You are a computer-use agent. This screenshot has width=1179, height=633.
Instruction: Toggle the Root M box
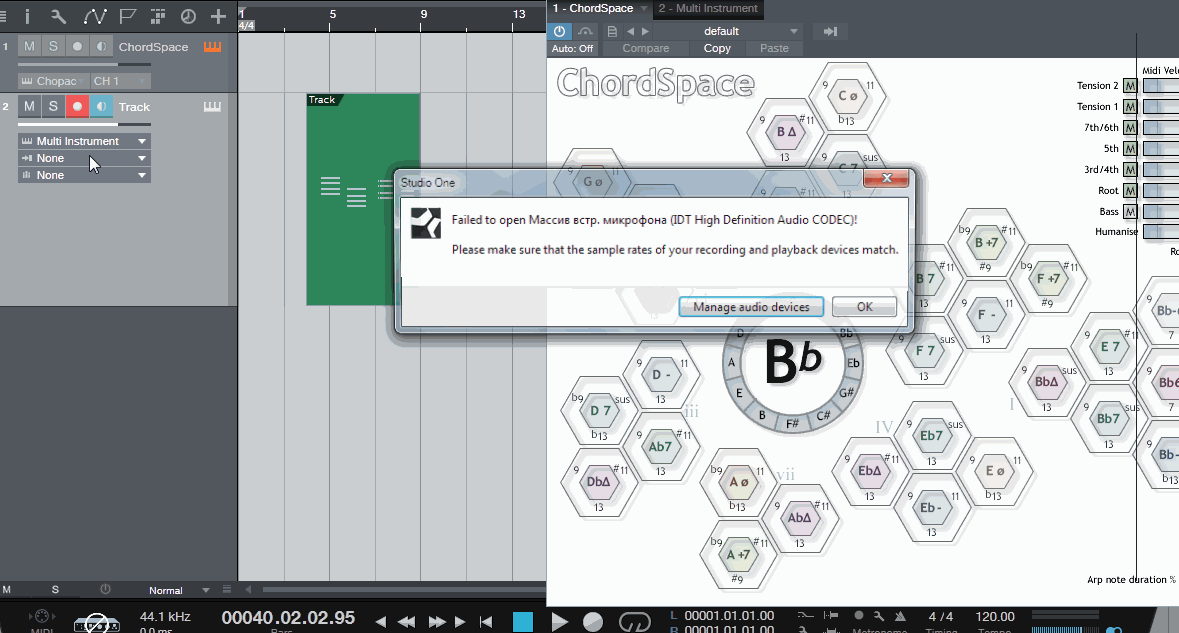1129,191
